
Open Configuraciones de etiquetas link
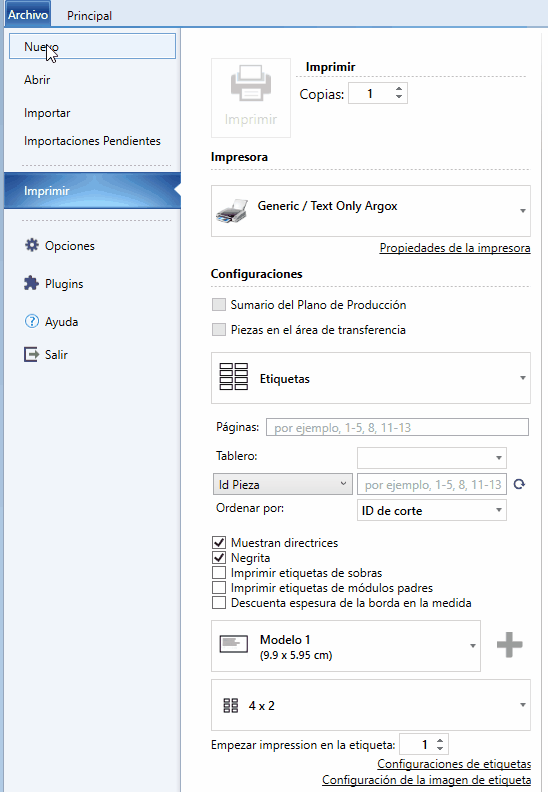454,764
